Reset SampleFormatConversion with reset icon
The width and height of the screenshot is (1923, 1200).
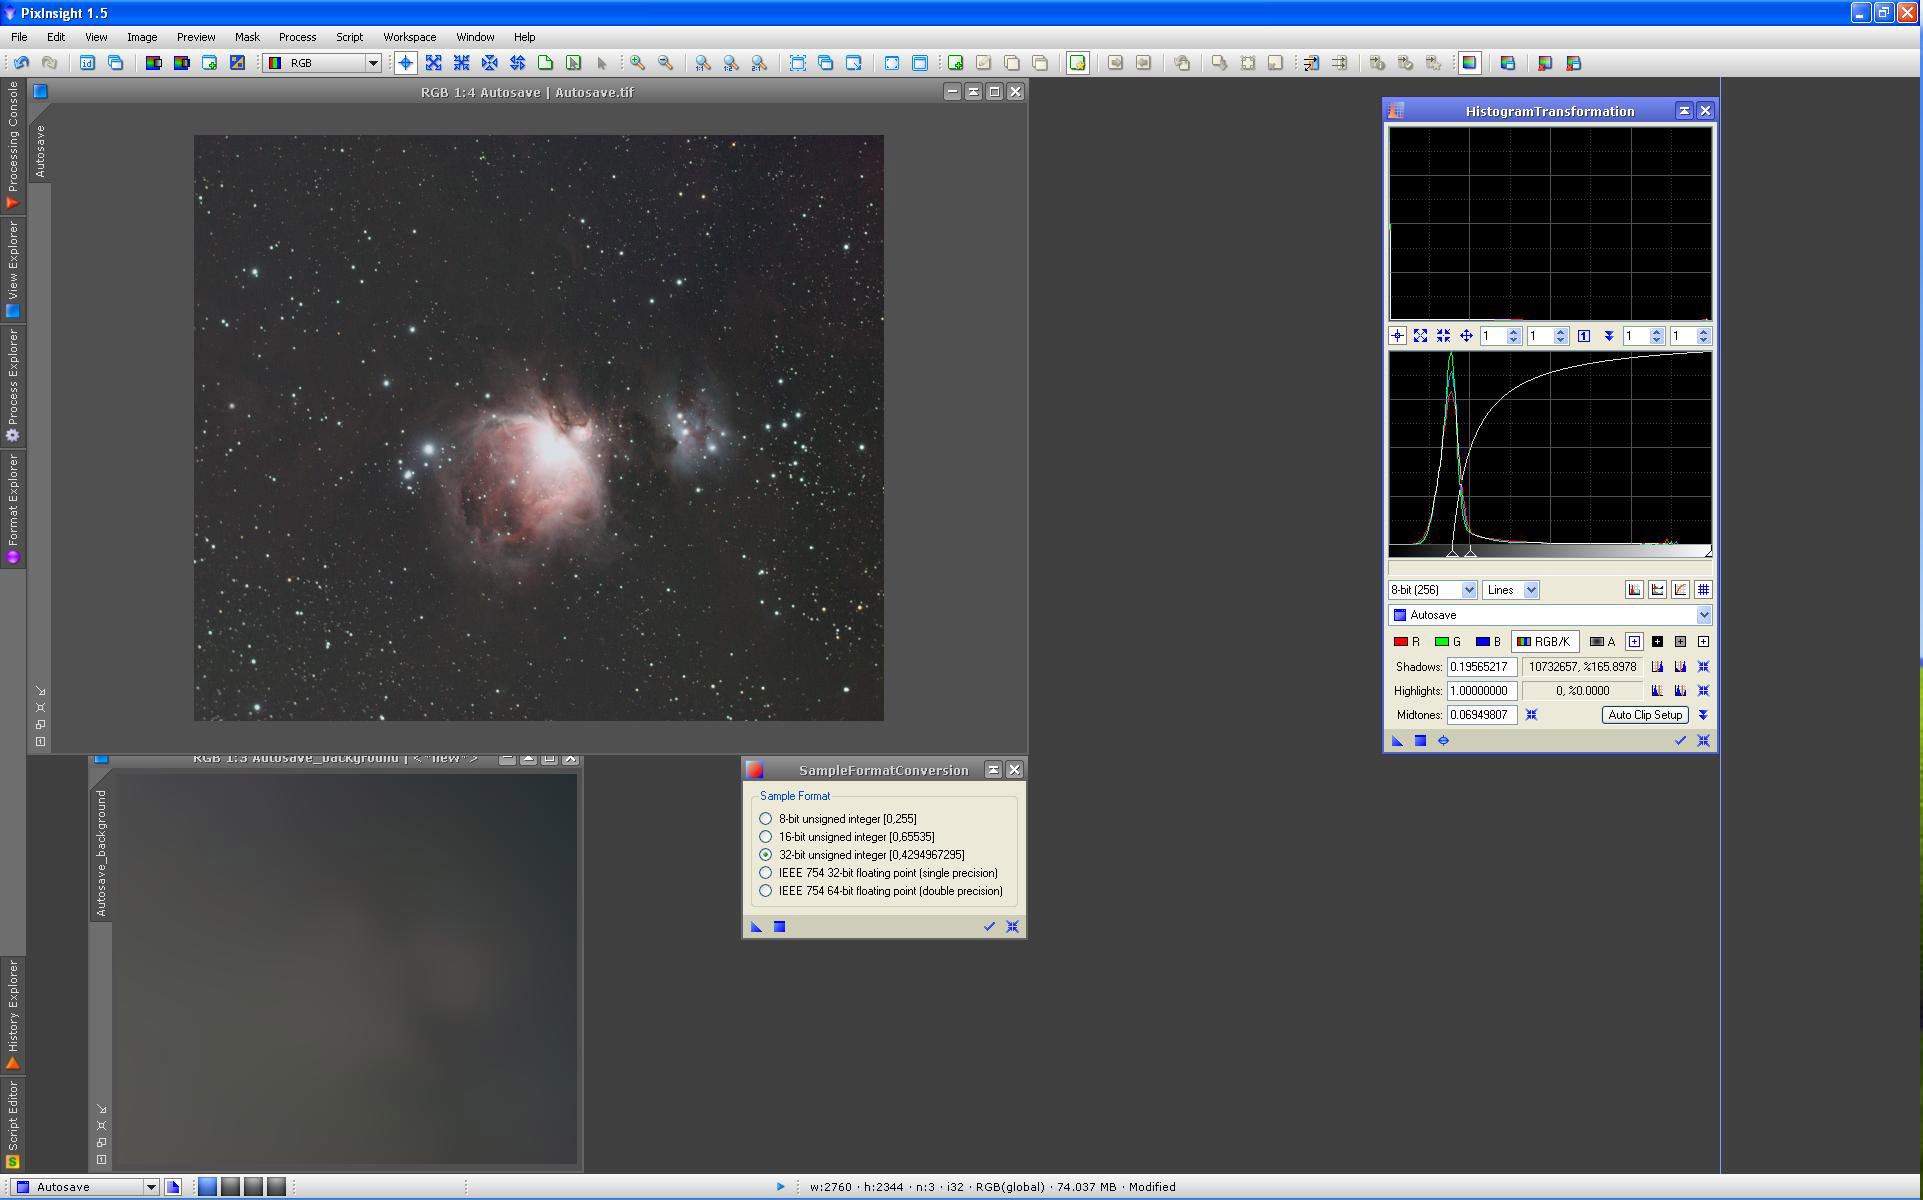[1012, 927]
